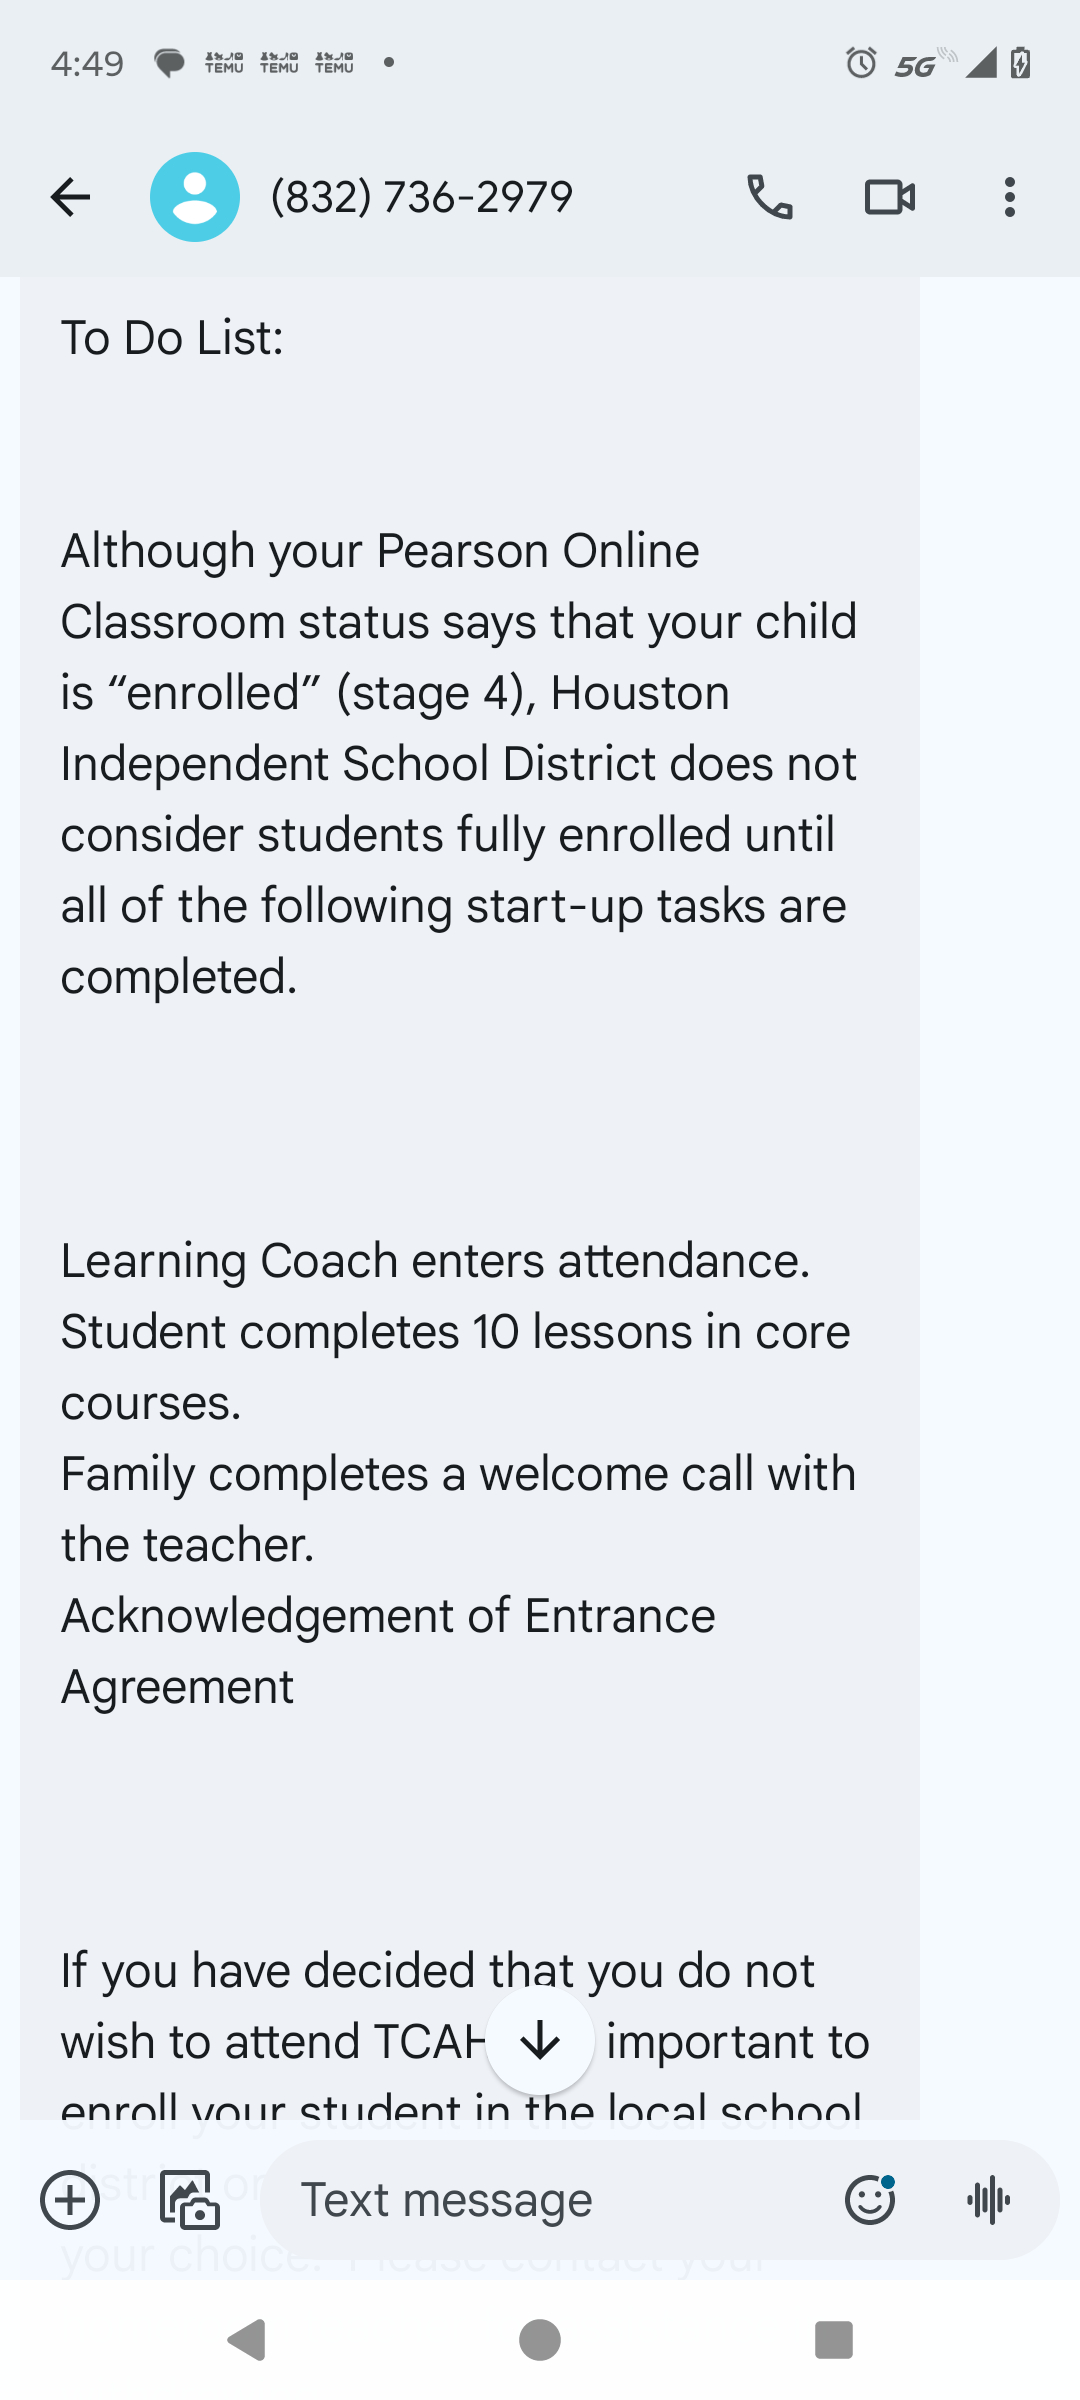
Task: Tap the back arrow to exit conversation
Action: 70,197
